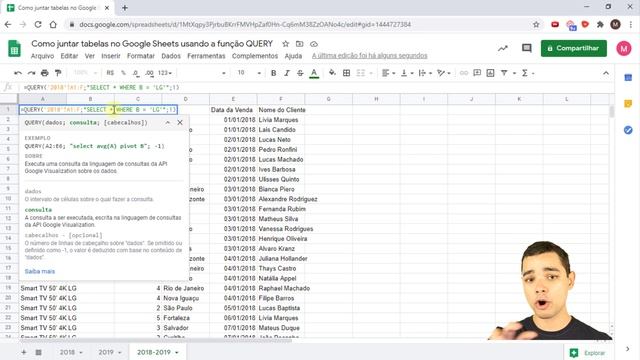Open Calendar in side panel

tap(628, 78)
